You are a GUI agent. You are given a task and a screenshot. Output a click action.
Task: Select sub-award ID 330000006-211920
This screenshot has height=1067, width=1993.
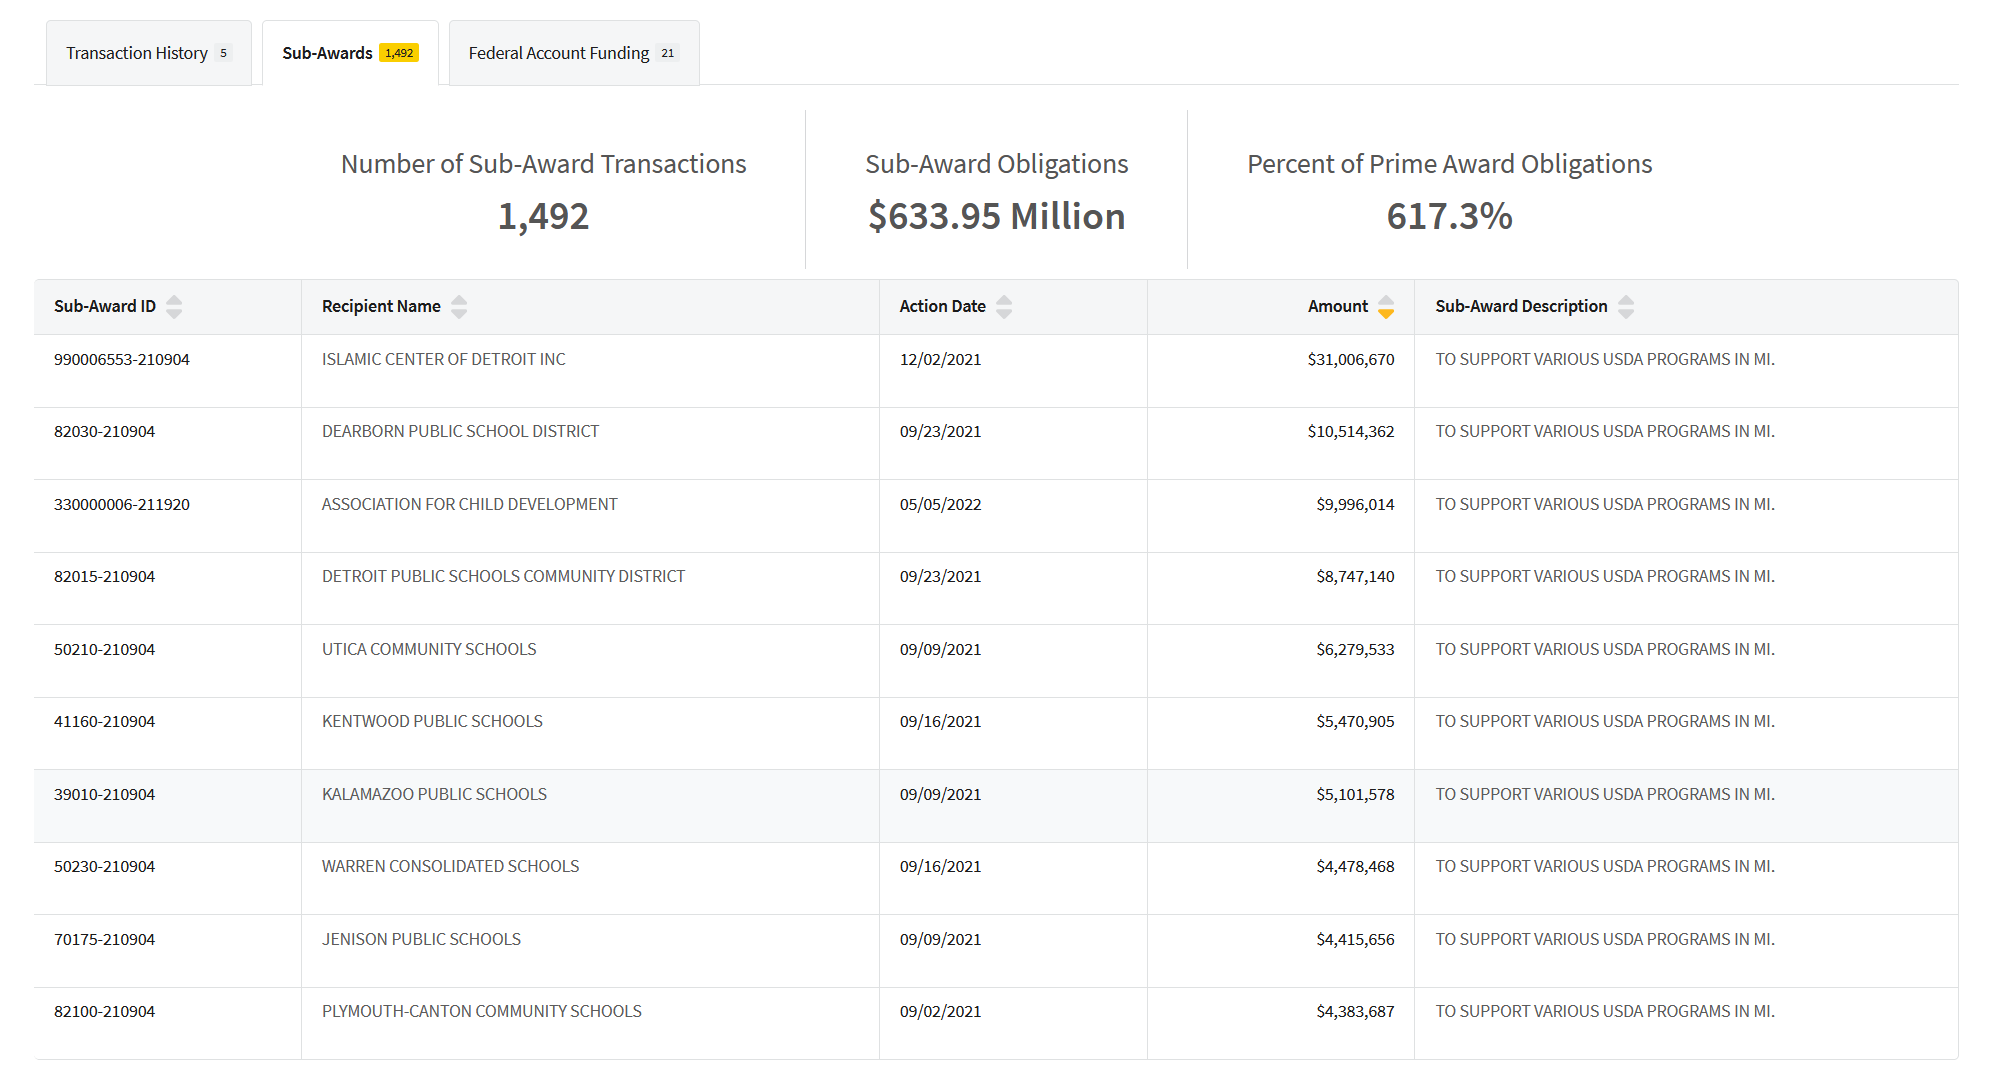[x=122, y=504]
